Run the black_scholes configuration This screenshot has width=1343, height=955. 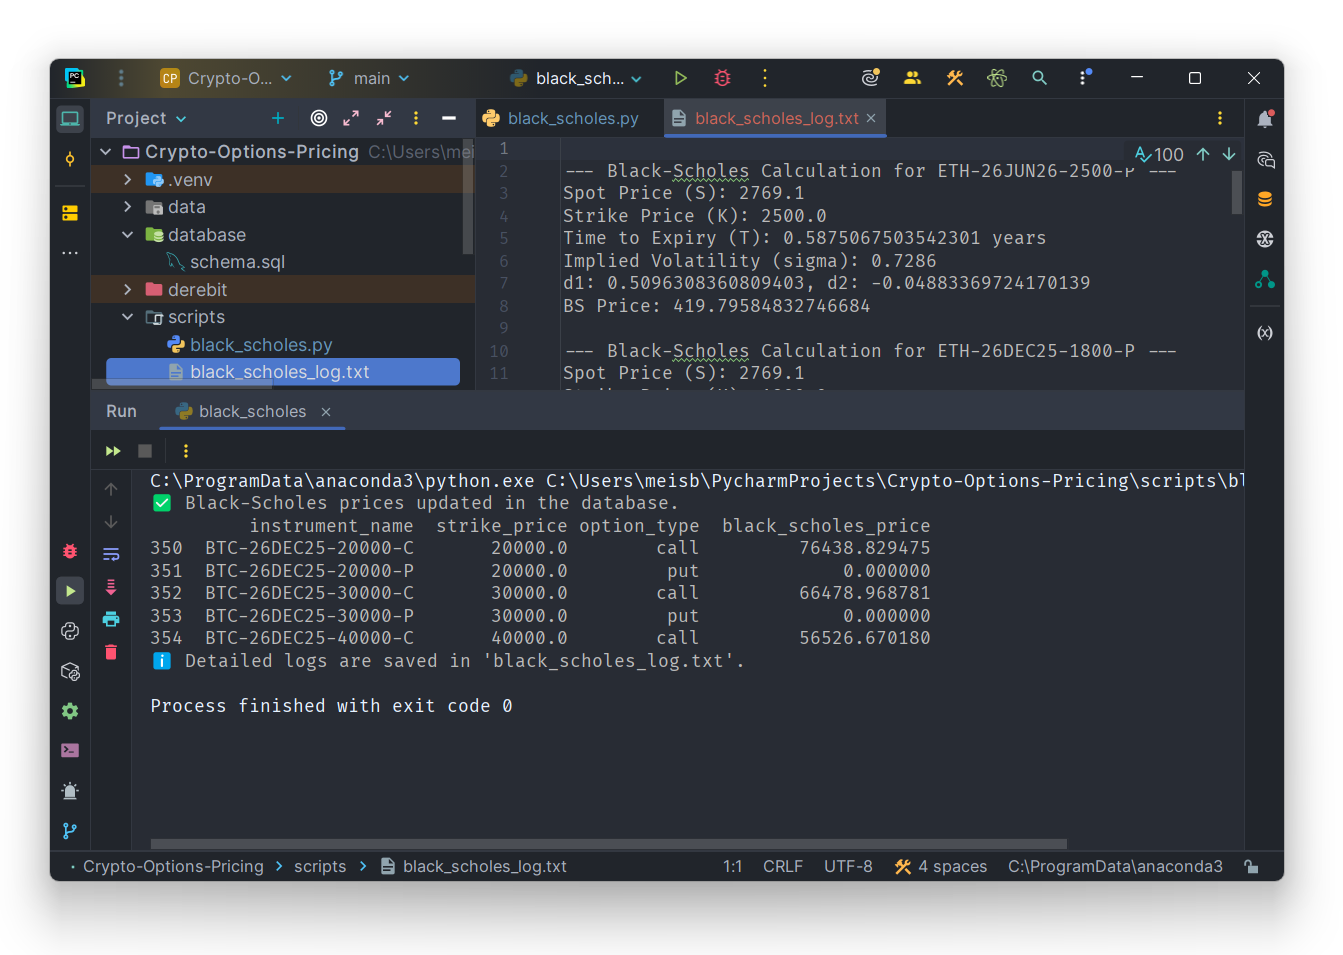point(680,78)
